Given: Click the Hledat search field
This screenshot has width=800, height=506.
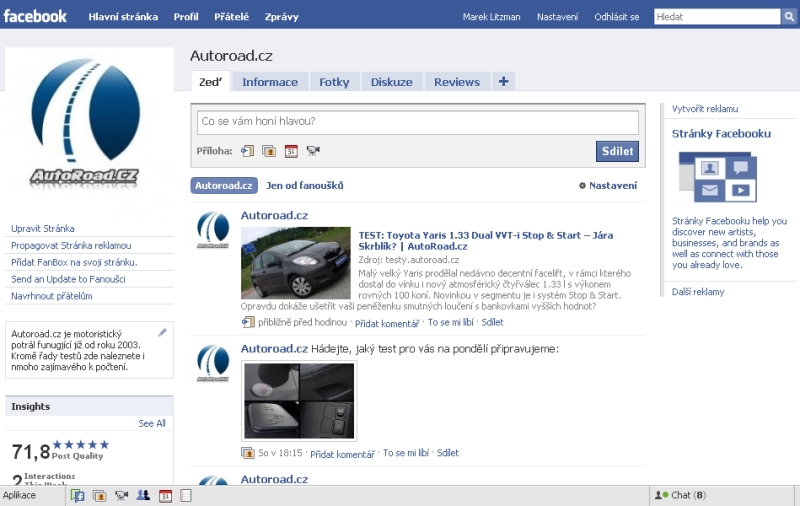Looking at the screenshot, I should coord(717,16).
